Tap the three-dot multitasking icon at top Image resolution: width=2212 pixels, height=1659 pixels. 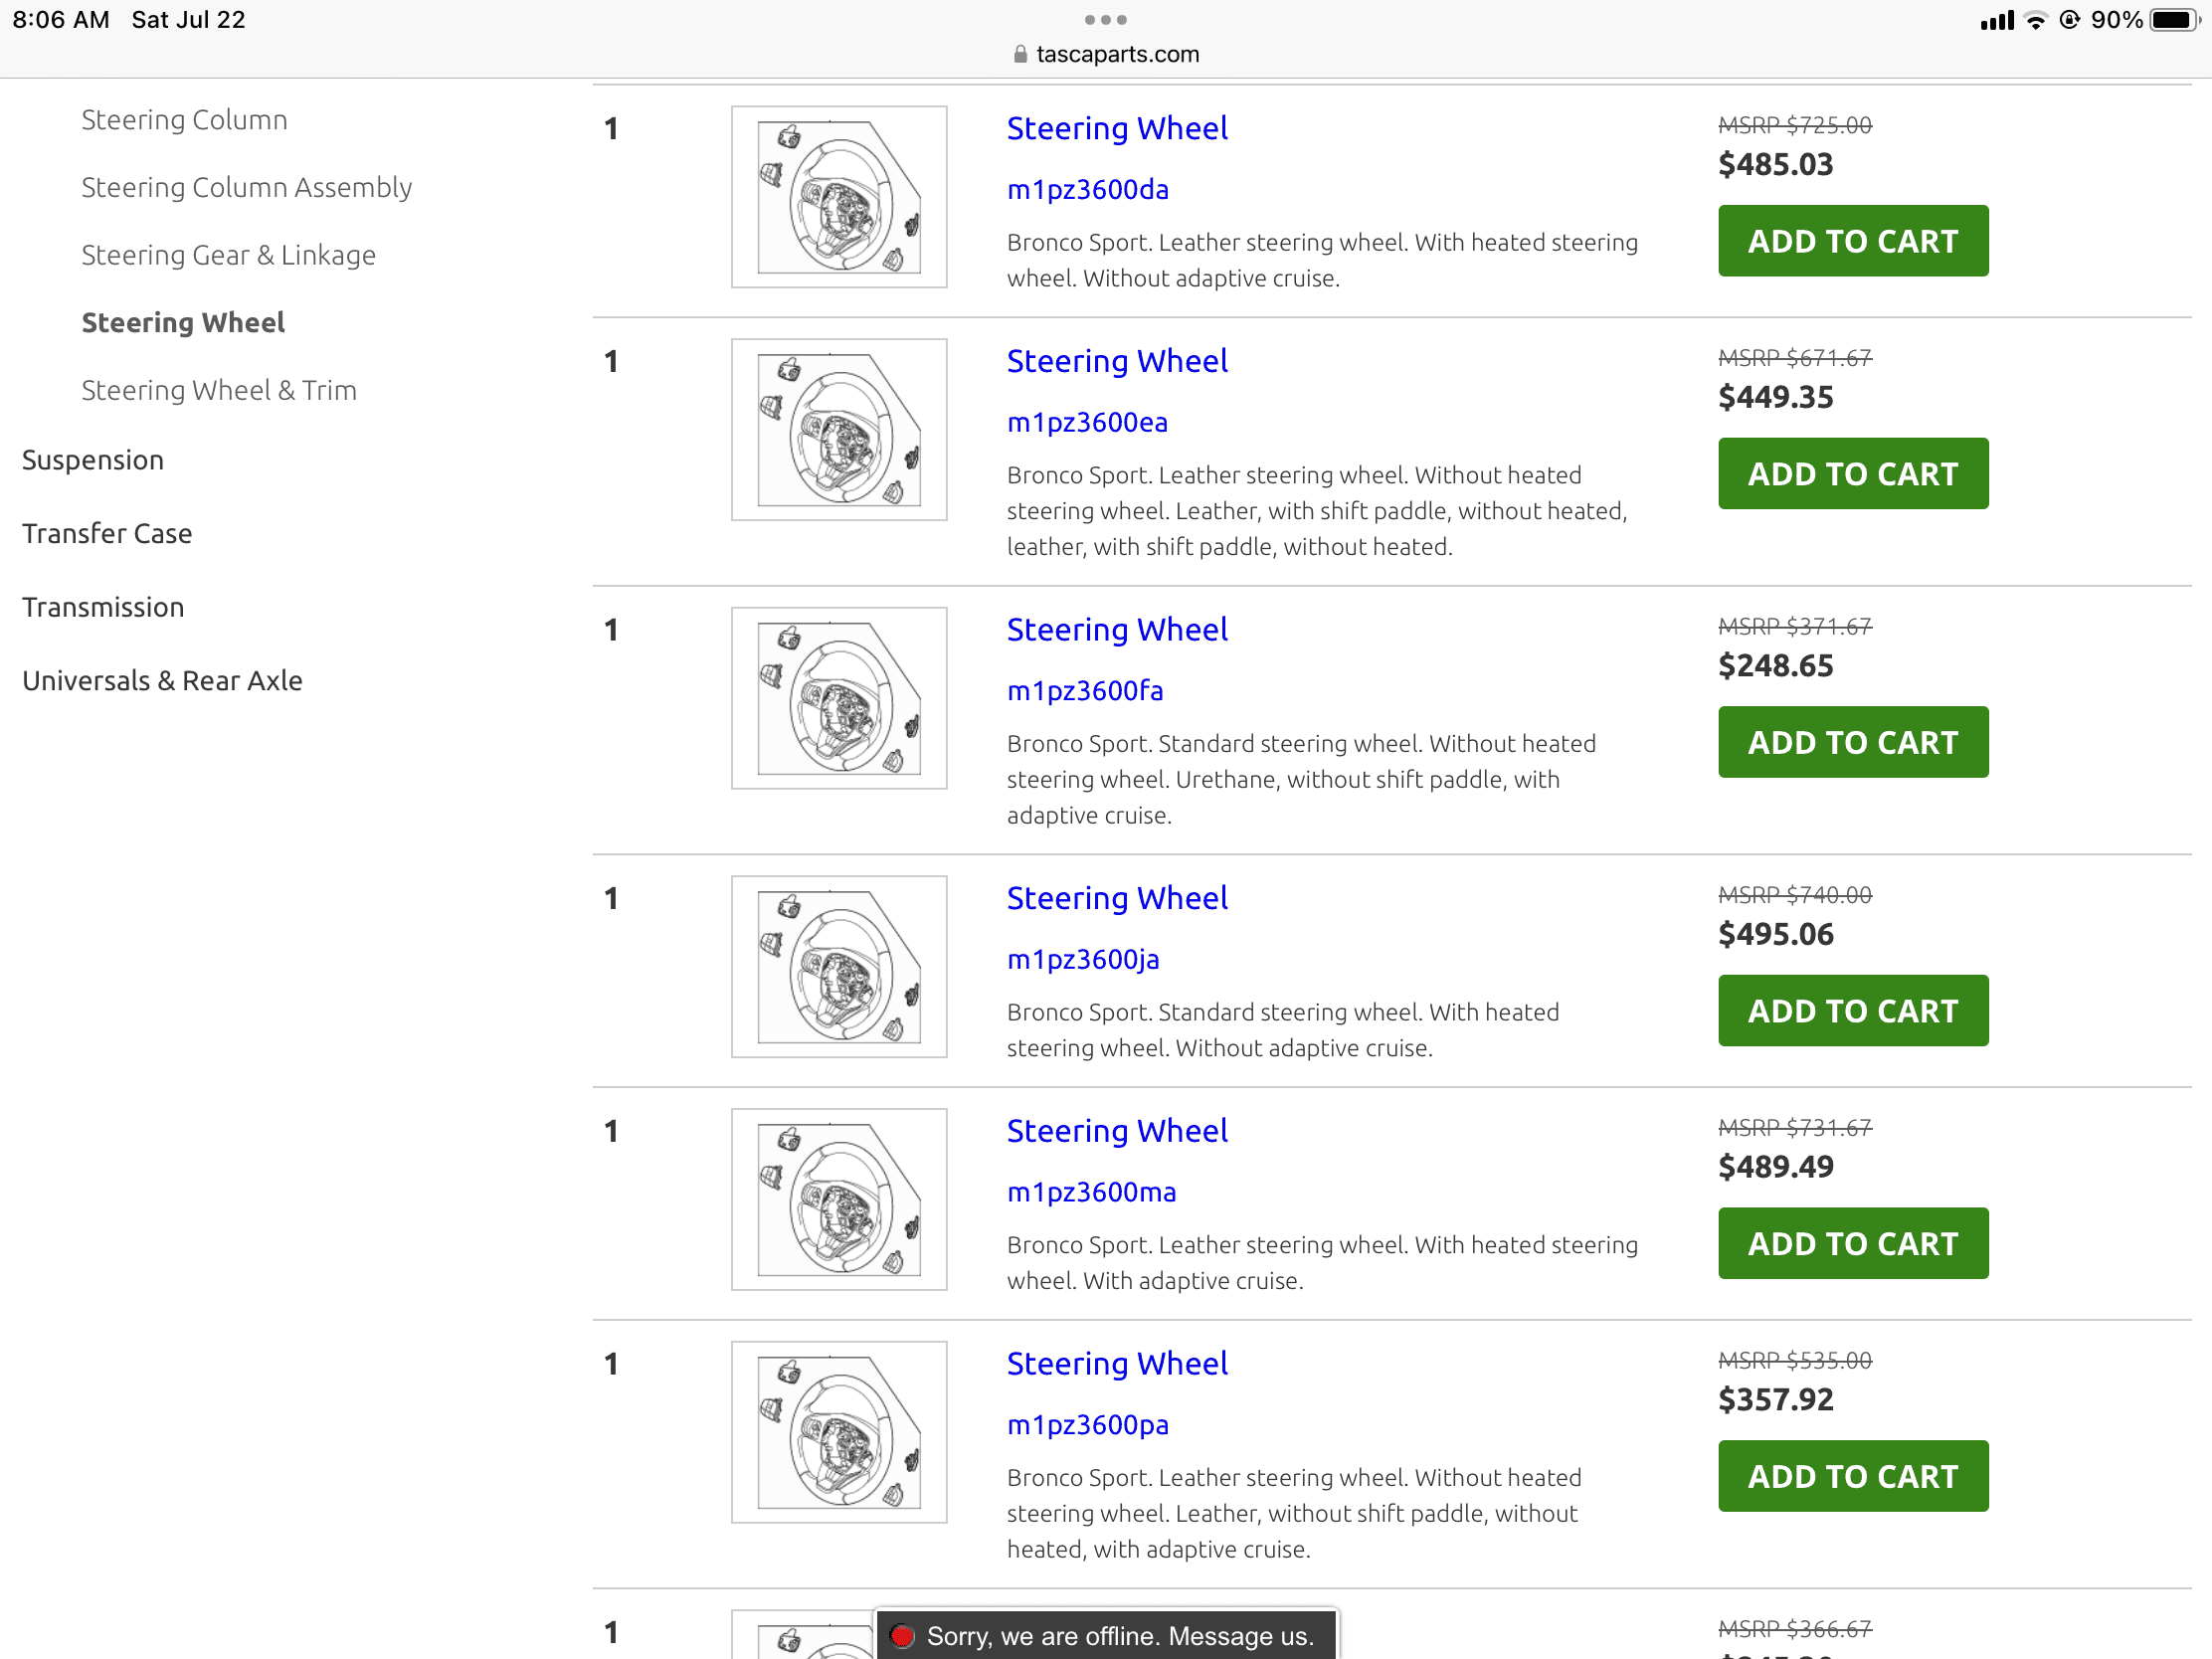[1105, 19]
